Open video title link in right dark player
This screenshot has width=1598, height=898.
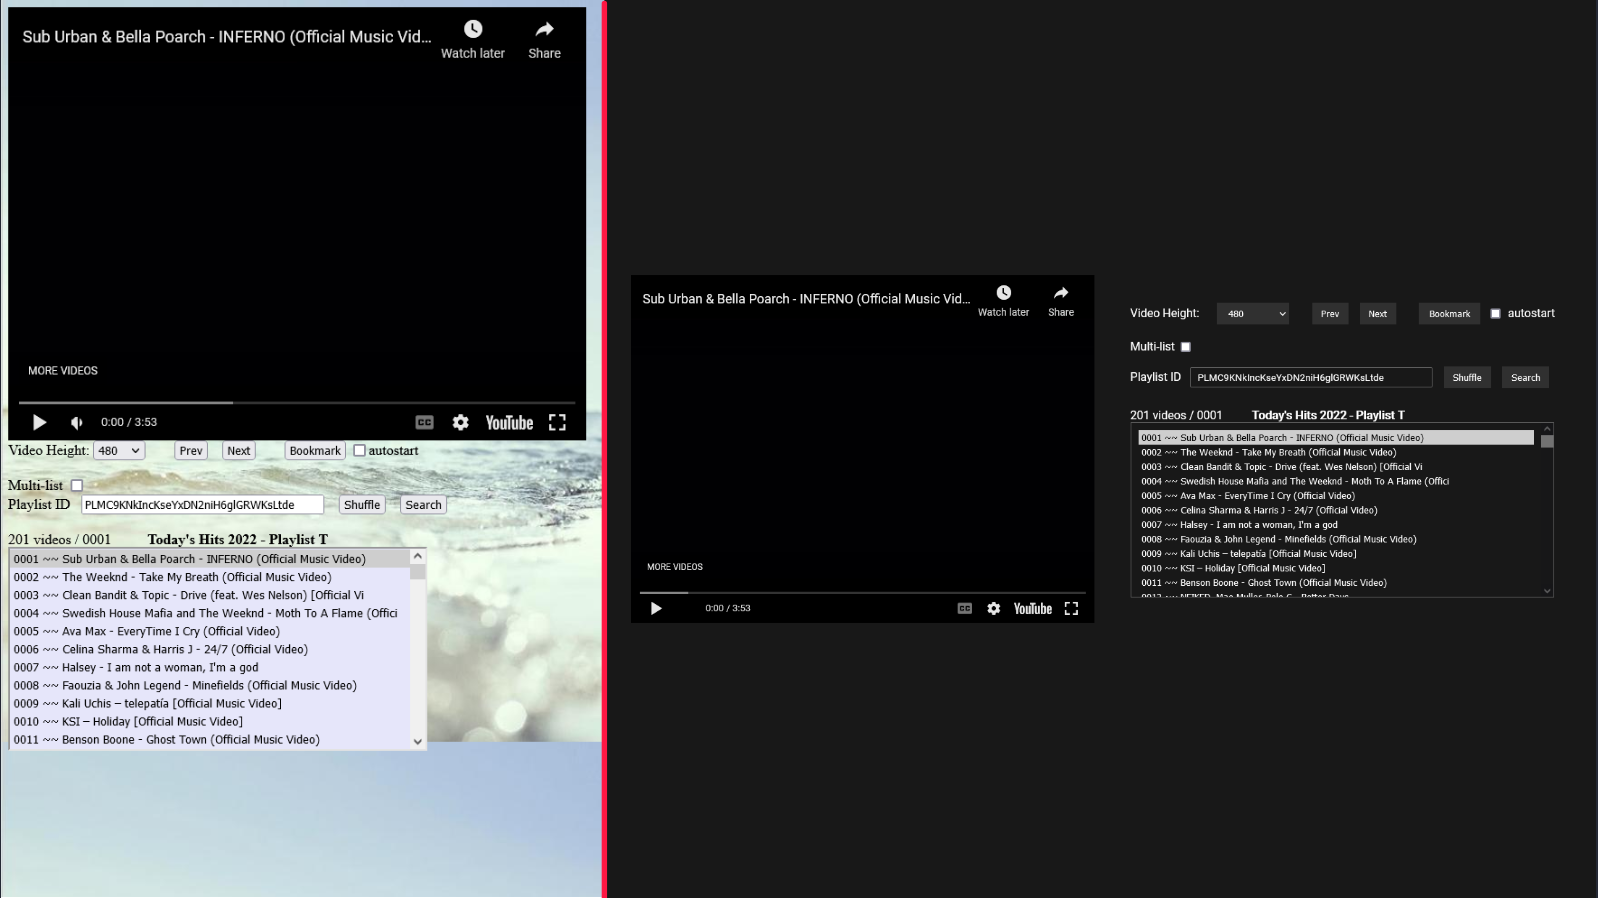806,299
